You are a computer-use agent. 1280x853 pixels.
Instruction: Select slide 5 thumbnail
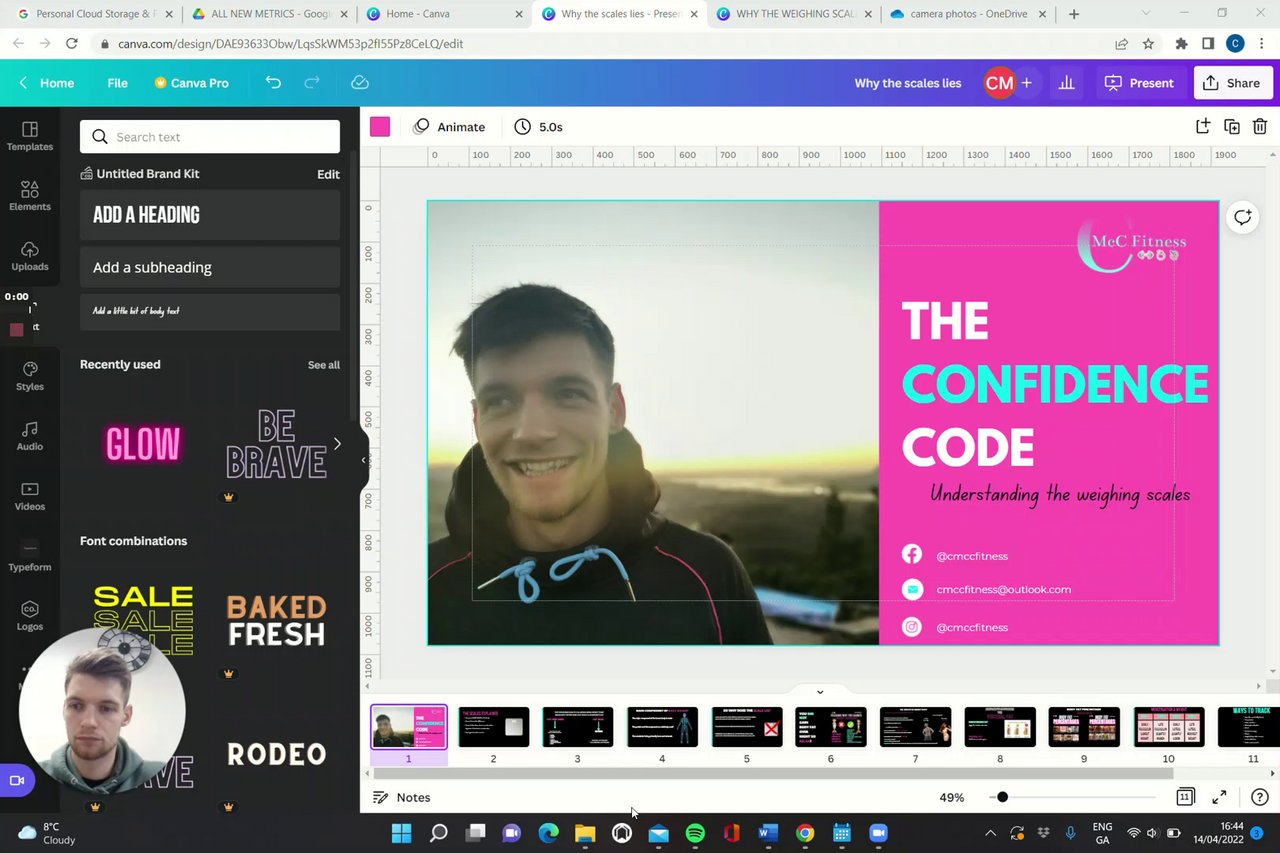tap(746, 727)
